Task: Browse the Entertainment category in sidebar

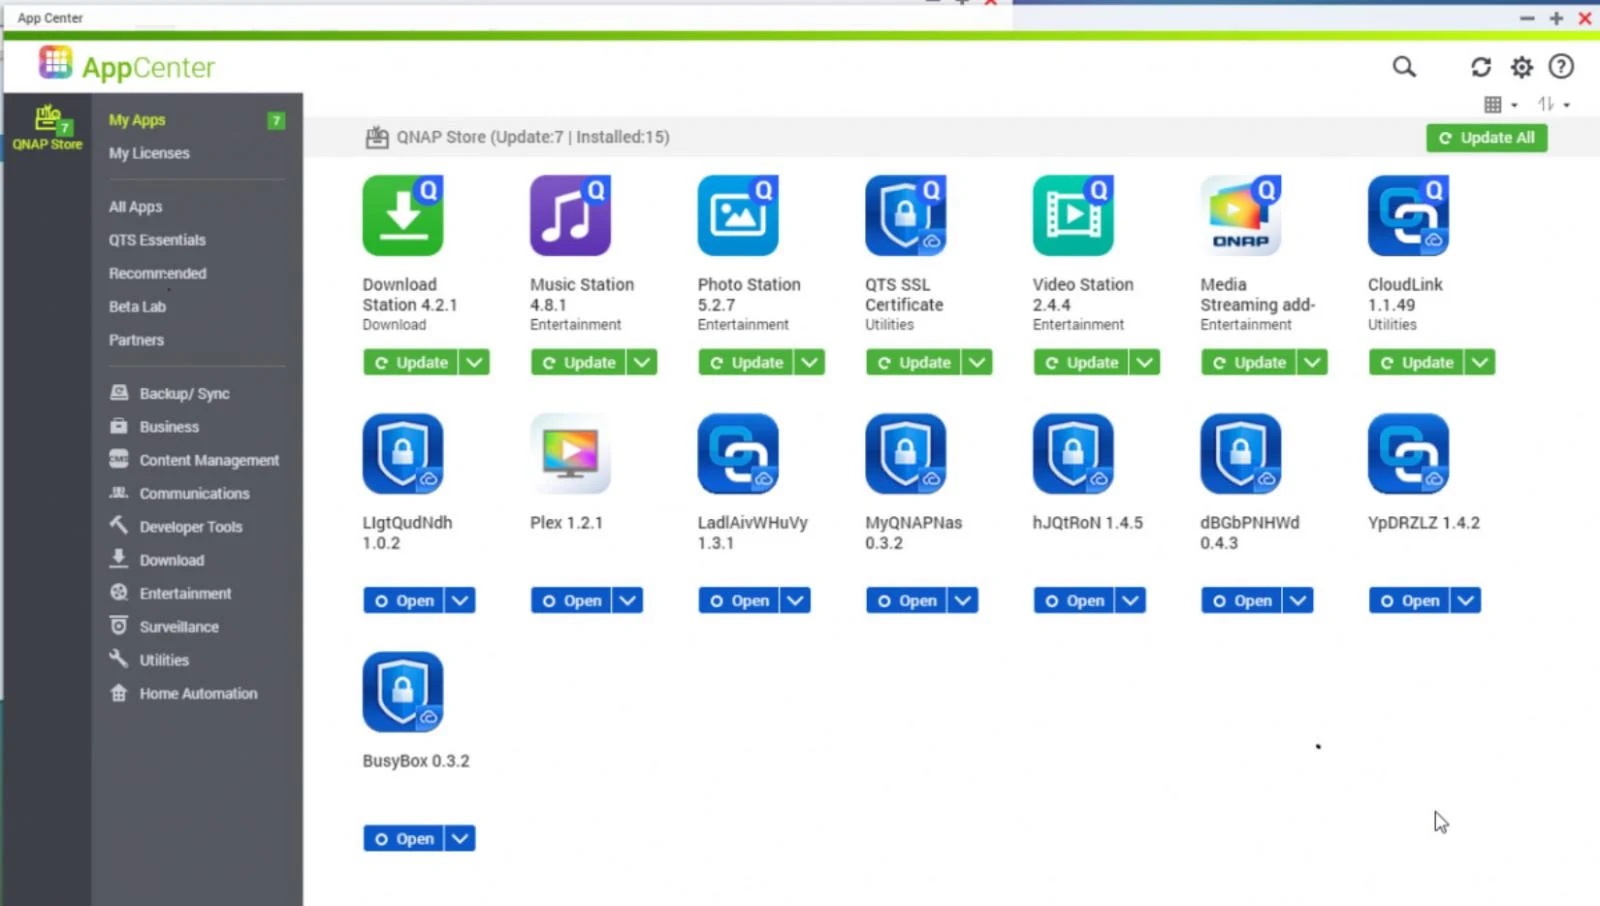Action: [x=170, y=593]
